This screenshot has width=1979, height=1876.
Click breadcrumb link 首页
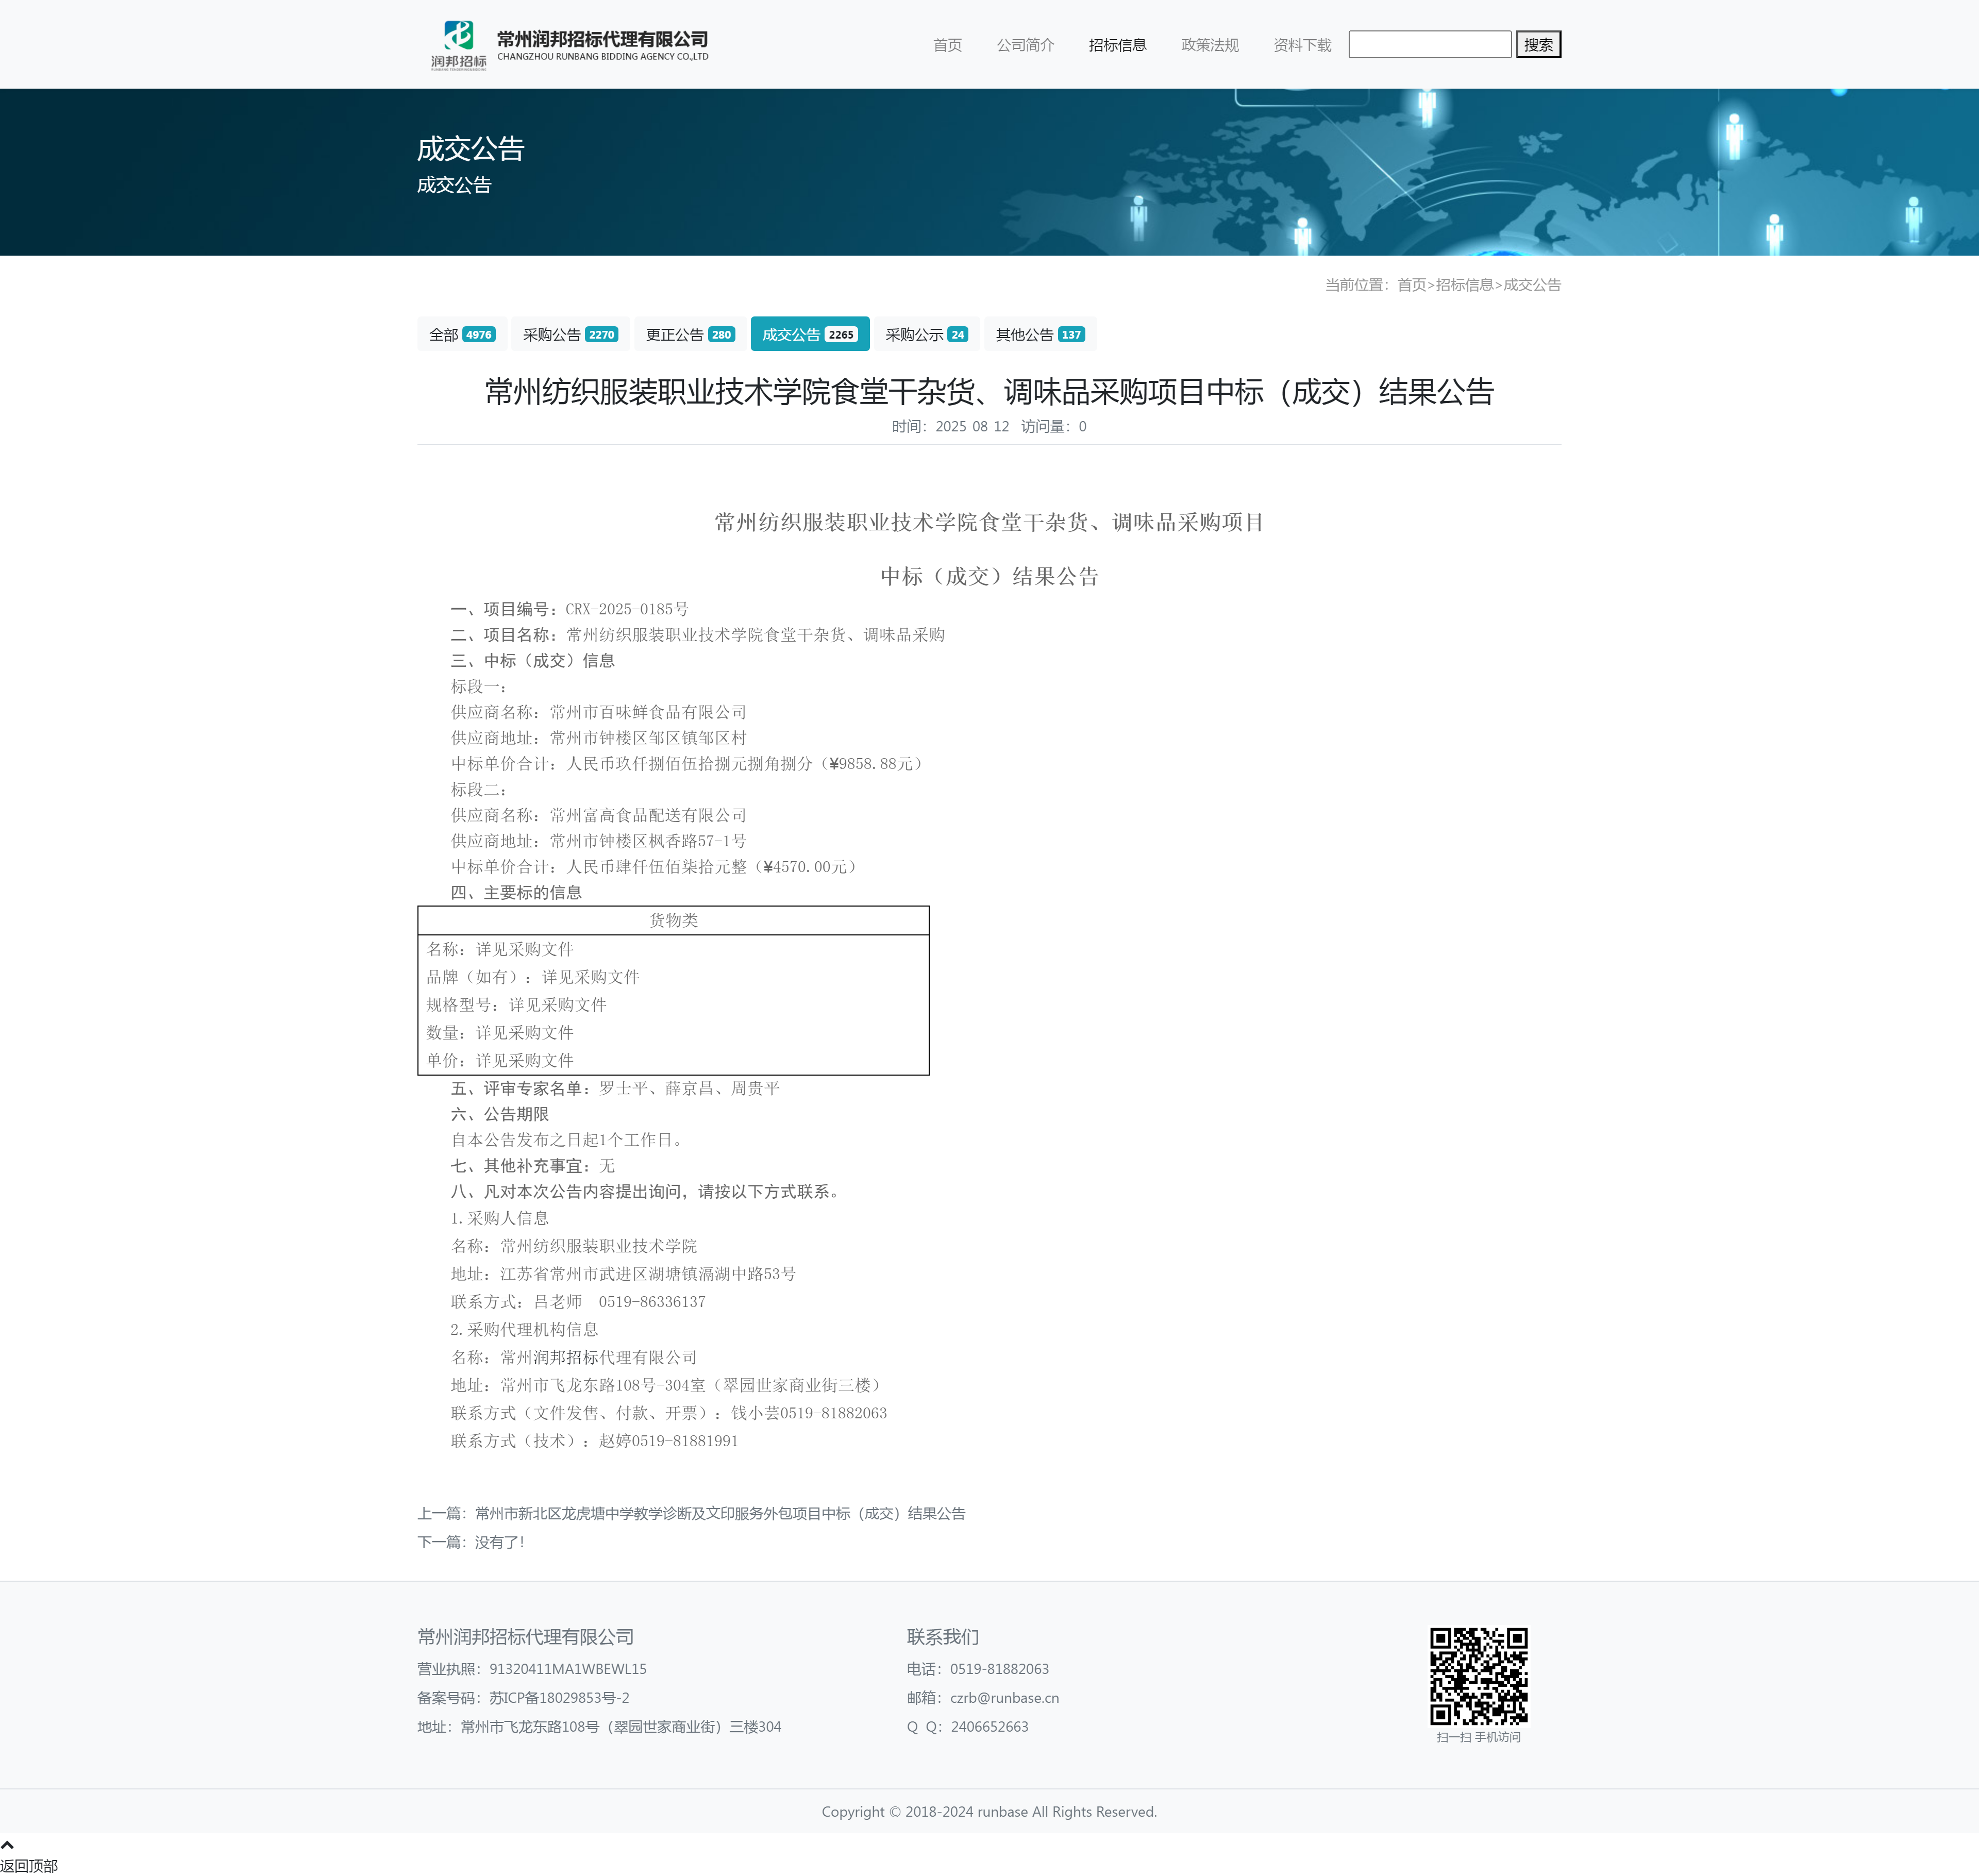coord(1411,285)
